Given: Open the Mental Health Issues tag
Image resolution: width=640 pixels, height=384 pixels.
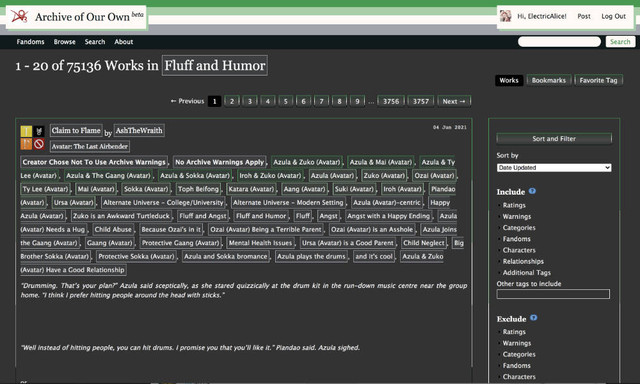Looking at the screenshot, I should point(260,243).
